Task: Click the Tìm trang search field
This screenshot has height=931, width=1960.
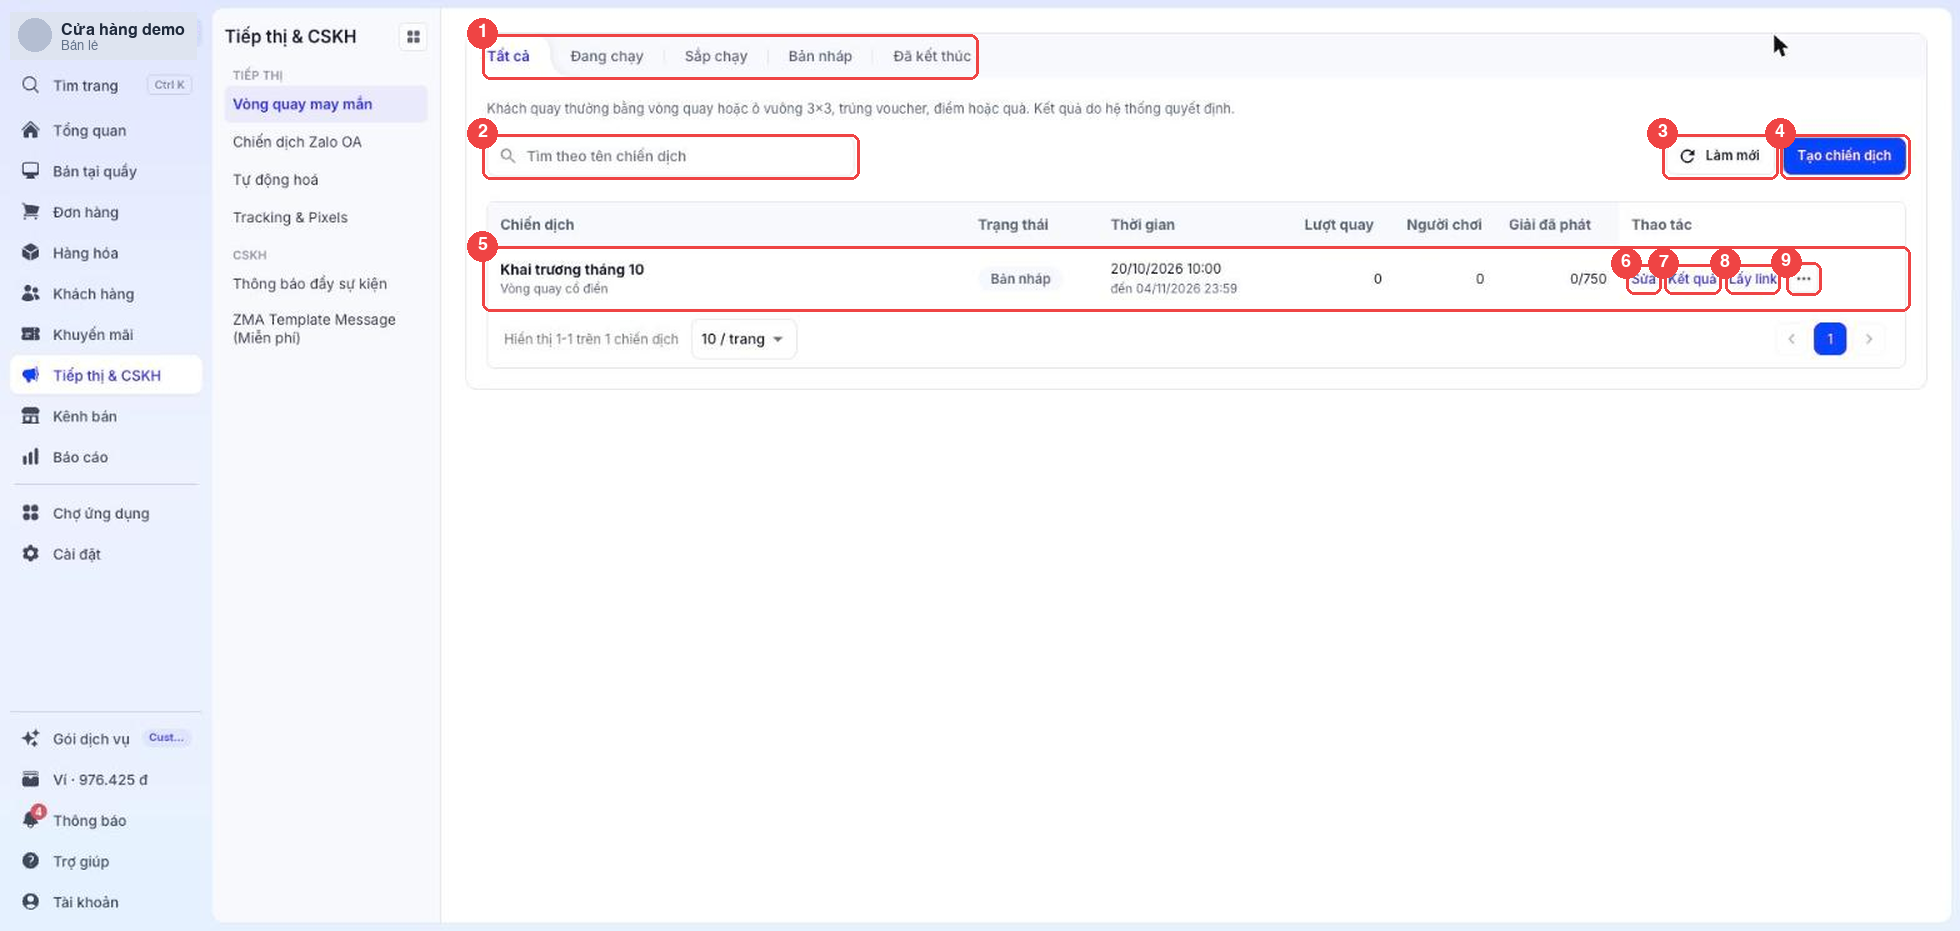Action: click(106, 85)
